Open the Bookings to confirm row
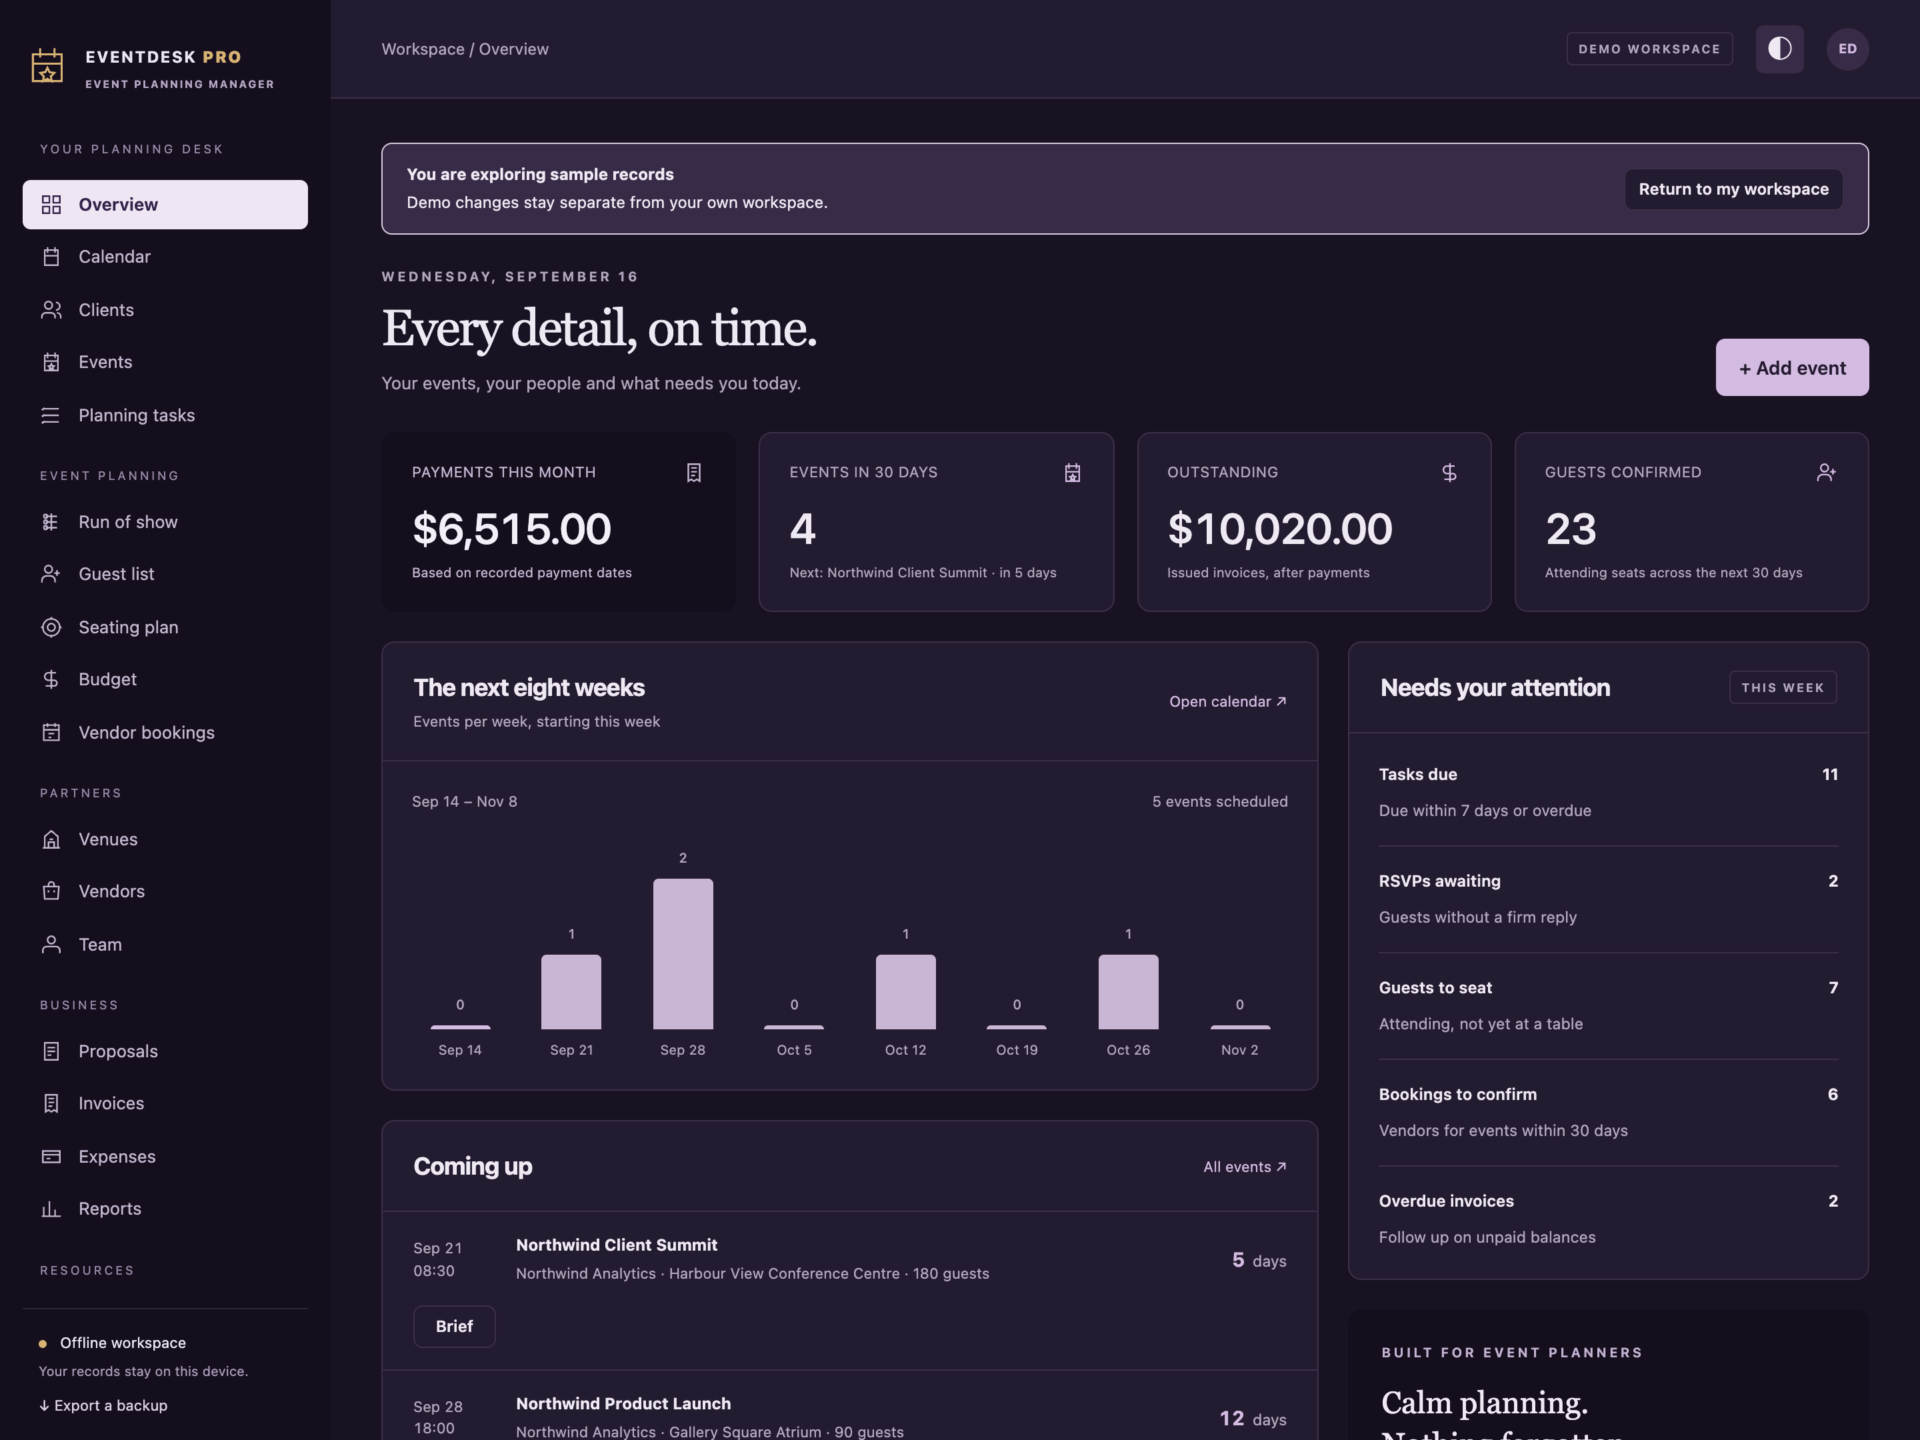The width and height of the screenshot is (1920, 1440). (1608, 1112)
